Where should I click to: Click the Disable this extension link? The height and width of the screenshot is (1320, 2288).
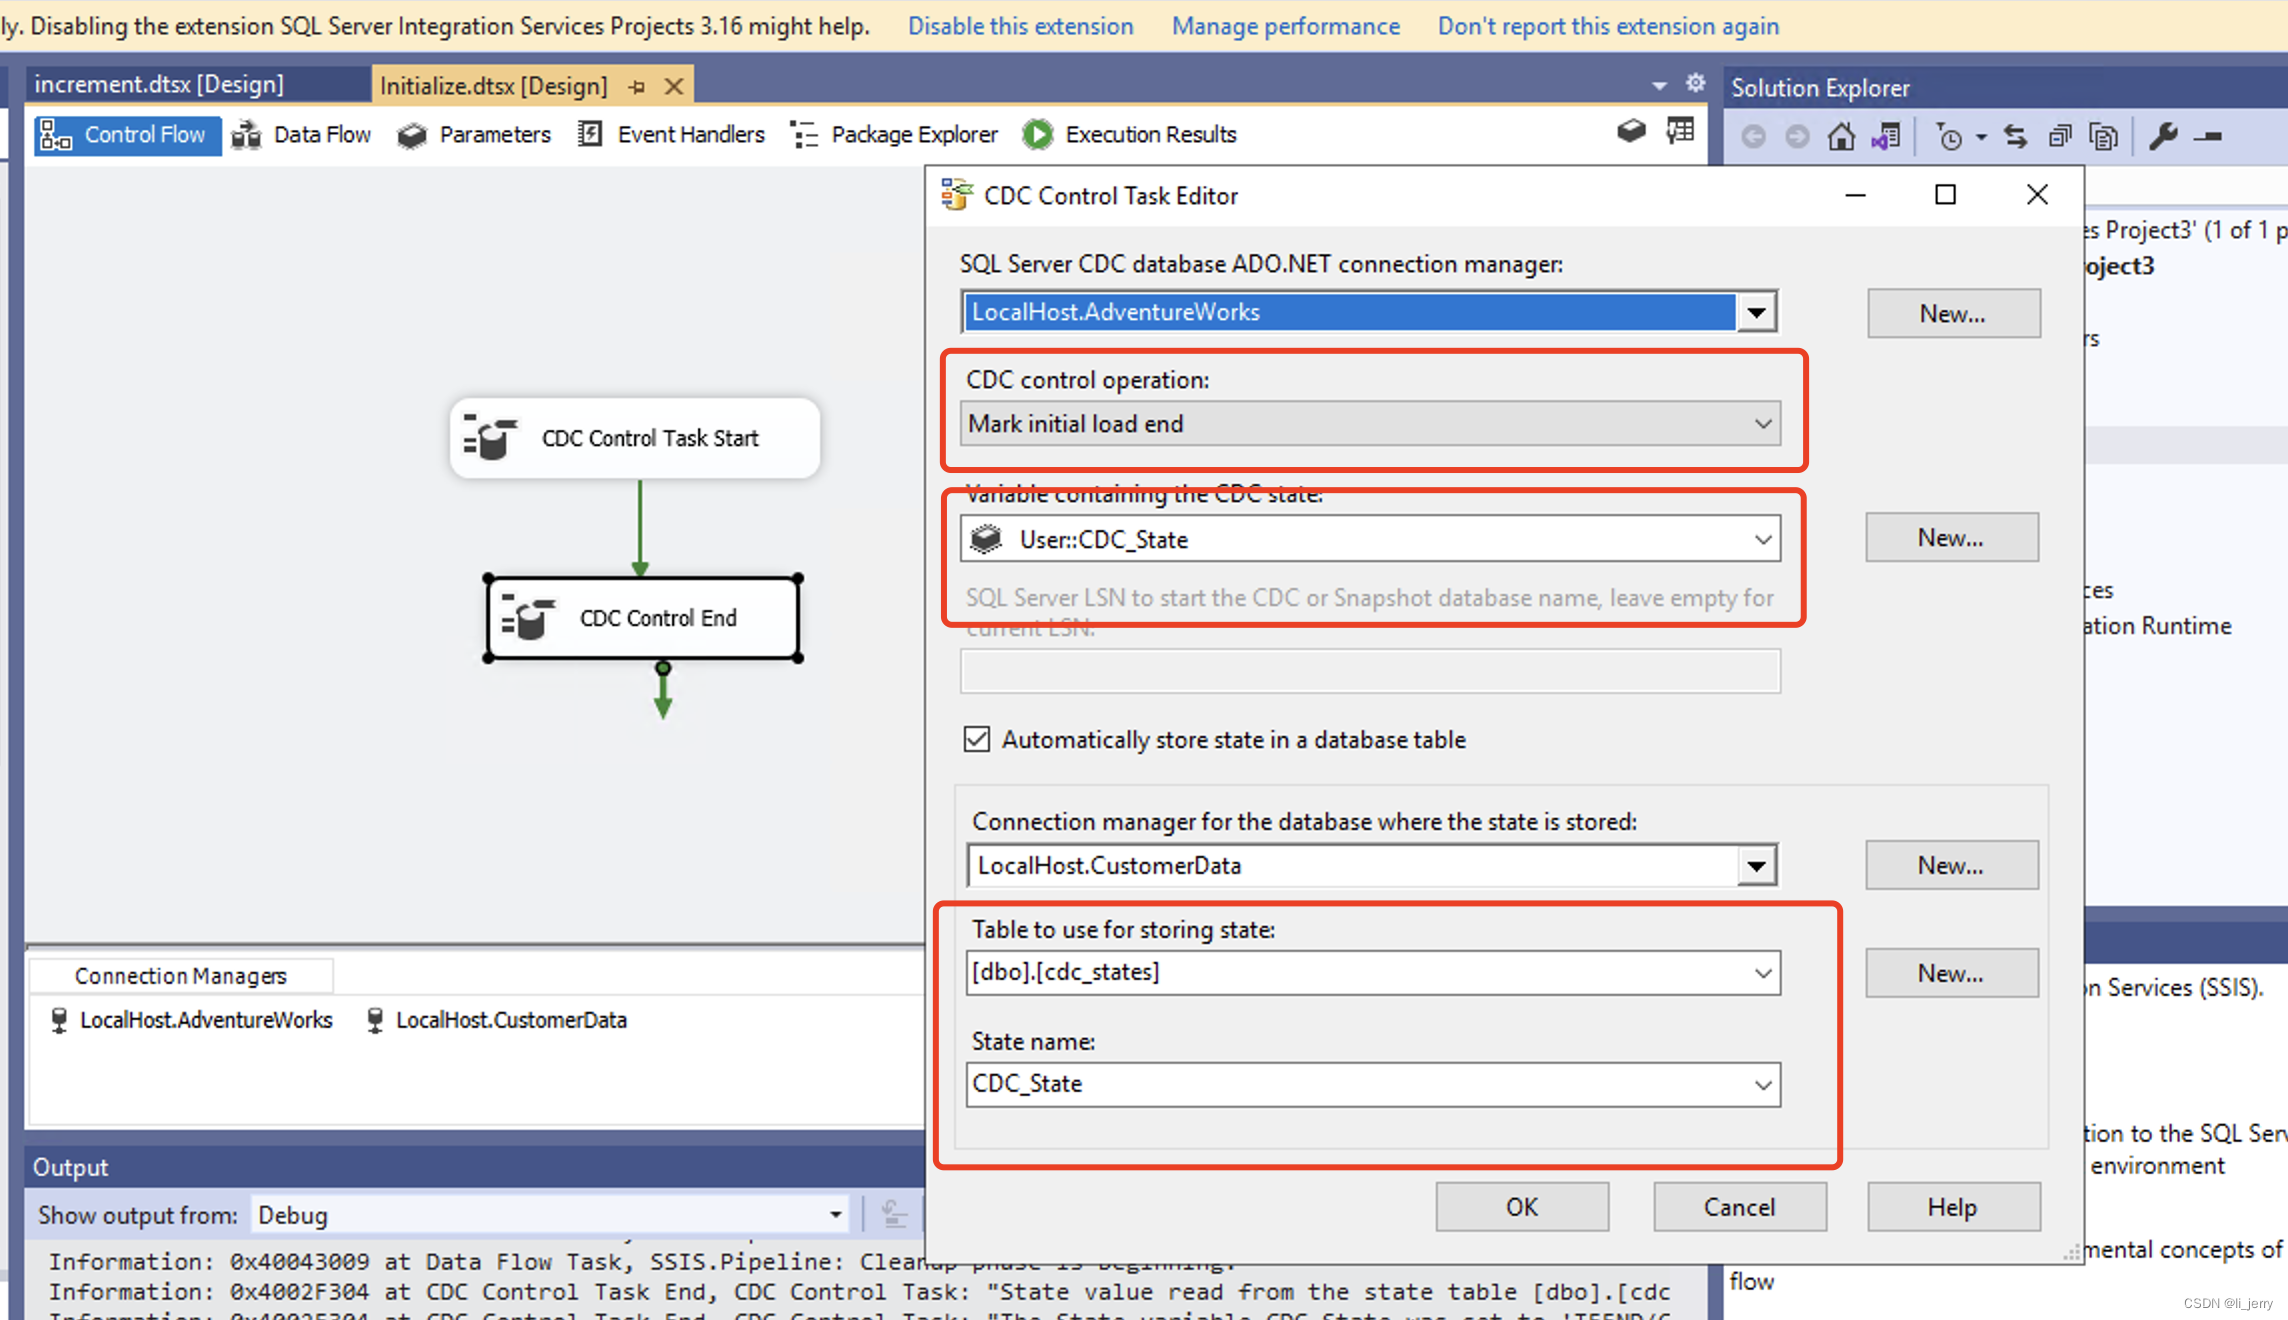tap(1020, 26)
